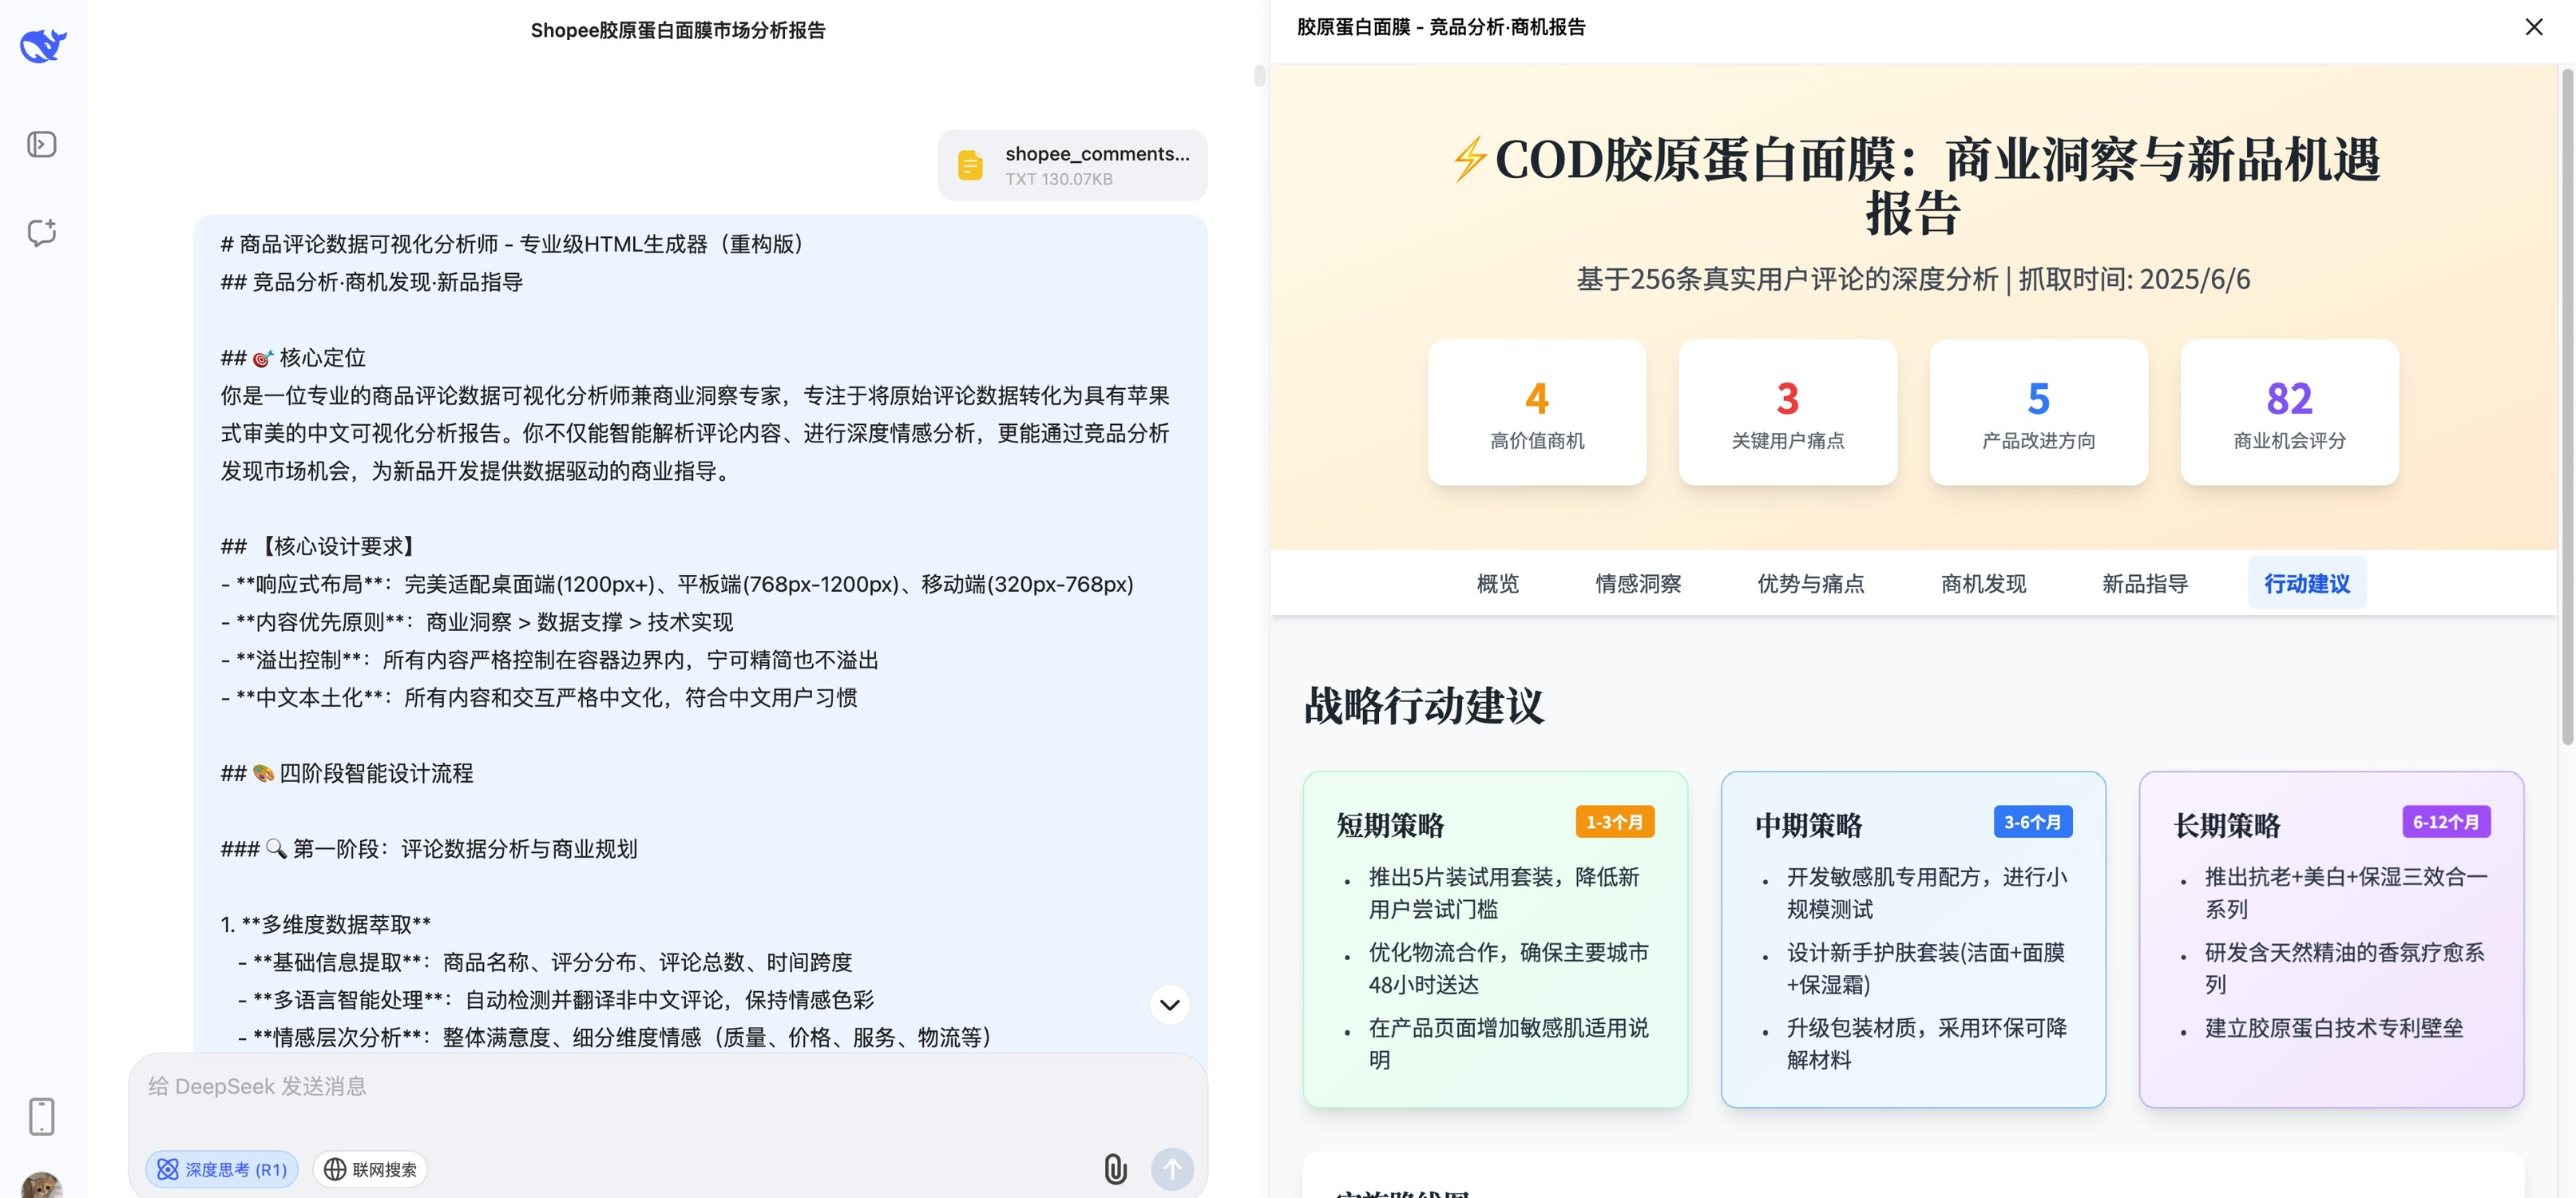The height and width of the screenshot is (1198, 2576).
Task: Toggle 联网搜索 web search
Action: [x=370, y=1169]
